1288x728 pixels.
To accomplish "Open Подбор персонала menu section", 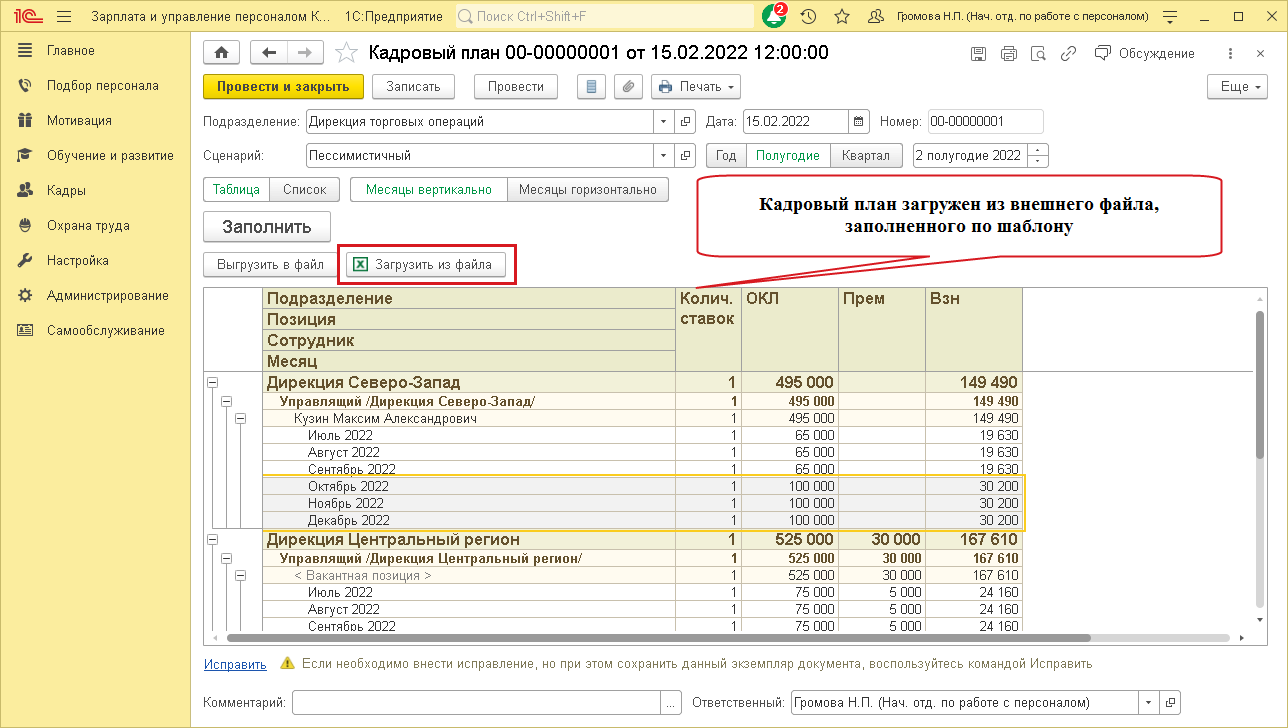I will point(102,86).
